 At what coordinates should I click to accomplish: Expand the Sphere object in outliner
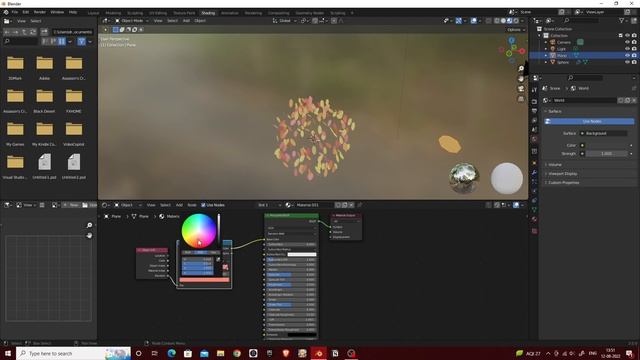[546, 62]
